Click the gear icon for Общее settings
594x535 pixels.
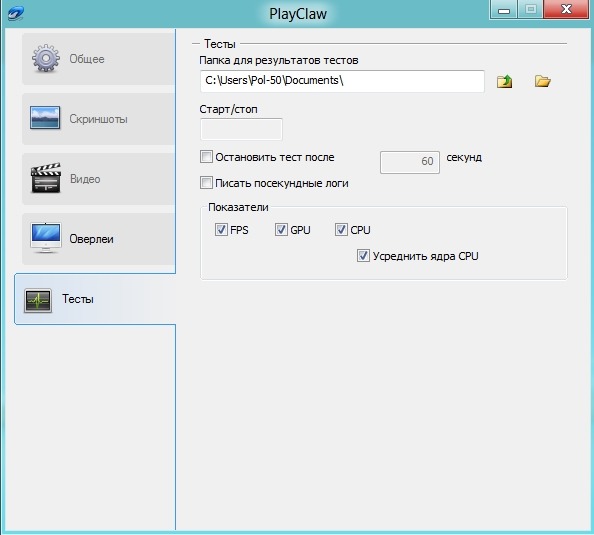pyautogui.click(x=45, y=58)
